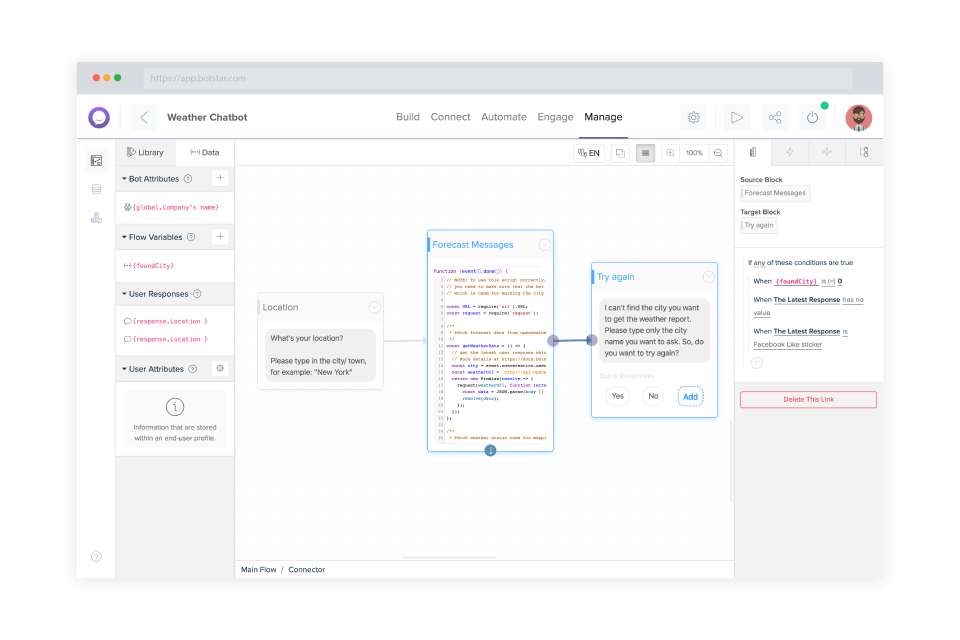Zoom out using the magnifier minus icon
The image size is (960, 640).
tap(717, 152)
